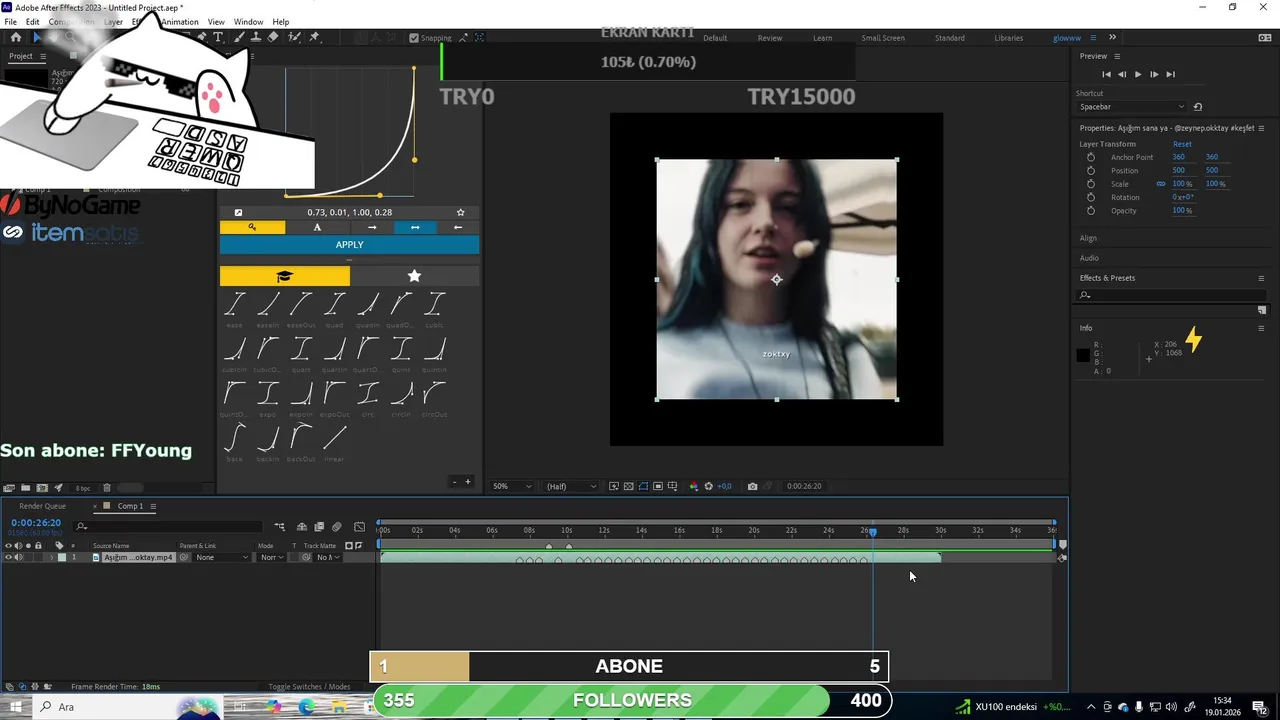The width and height of the screenshot is (1280, 720).
Task: Play the preview
Action: pyautogui.click(x=1138, y=74)
